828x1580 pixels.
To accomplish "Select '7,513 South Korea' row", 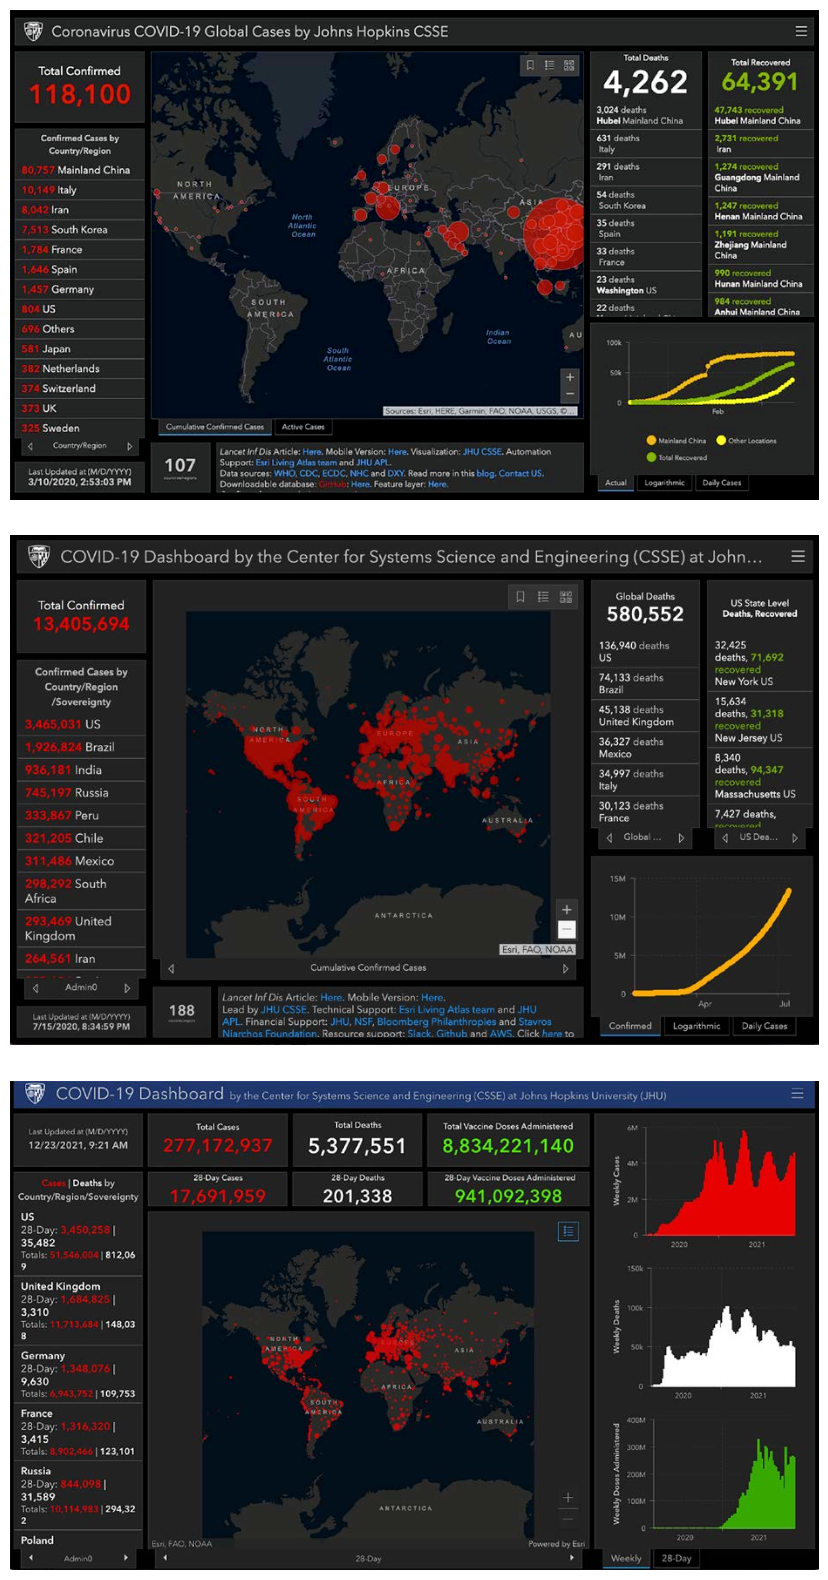I will coord(80,230).
